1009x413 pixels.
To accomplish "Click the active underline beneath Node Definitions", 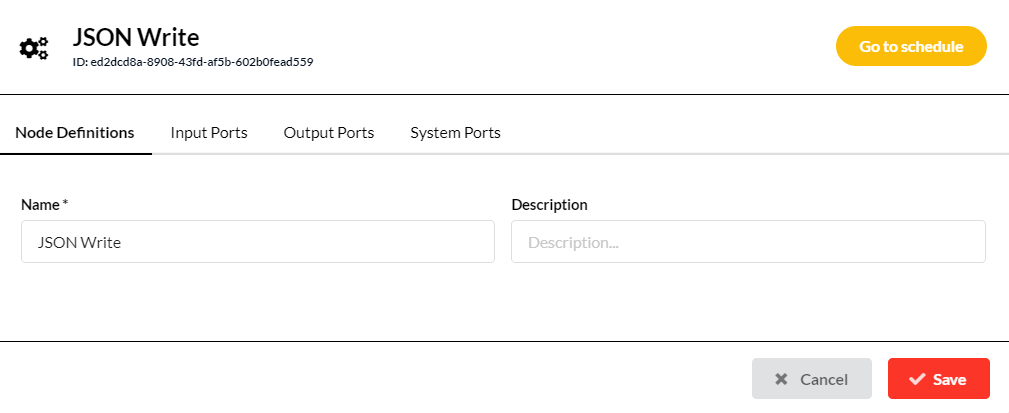I will [x=76, y=154].
